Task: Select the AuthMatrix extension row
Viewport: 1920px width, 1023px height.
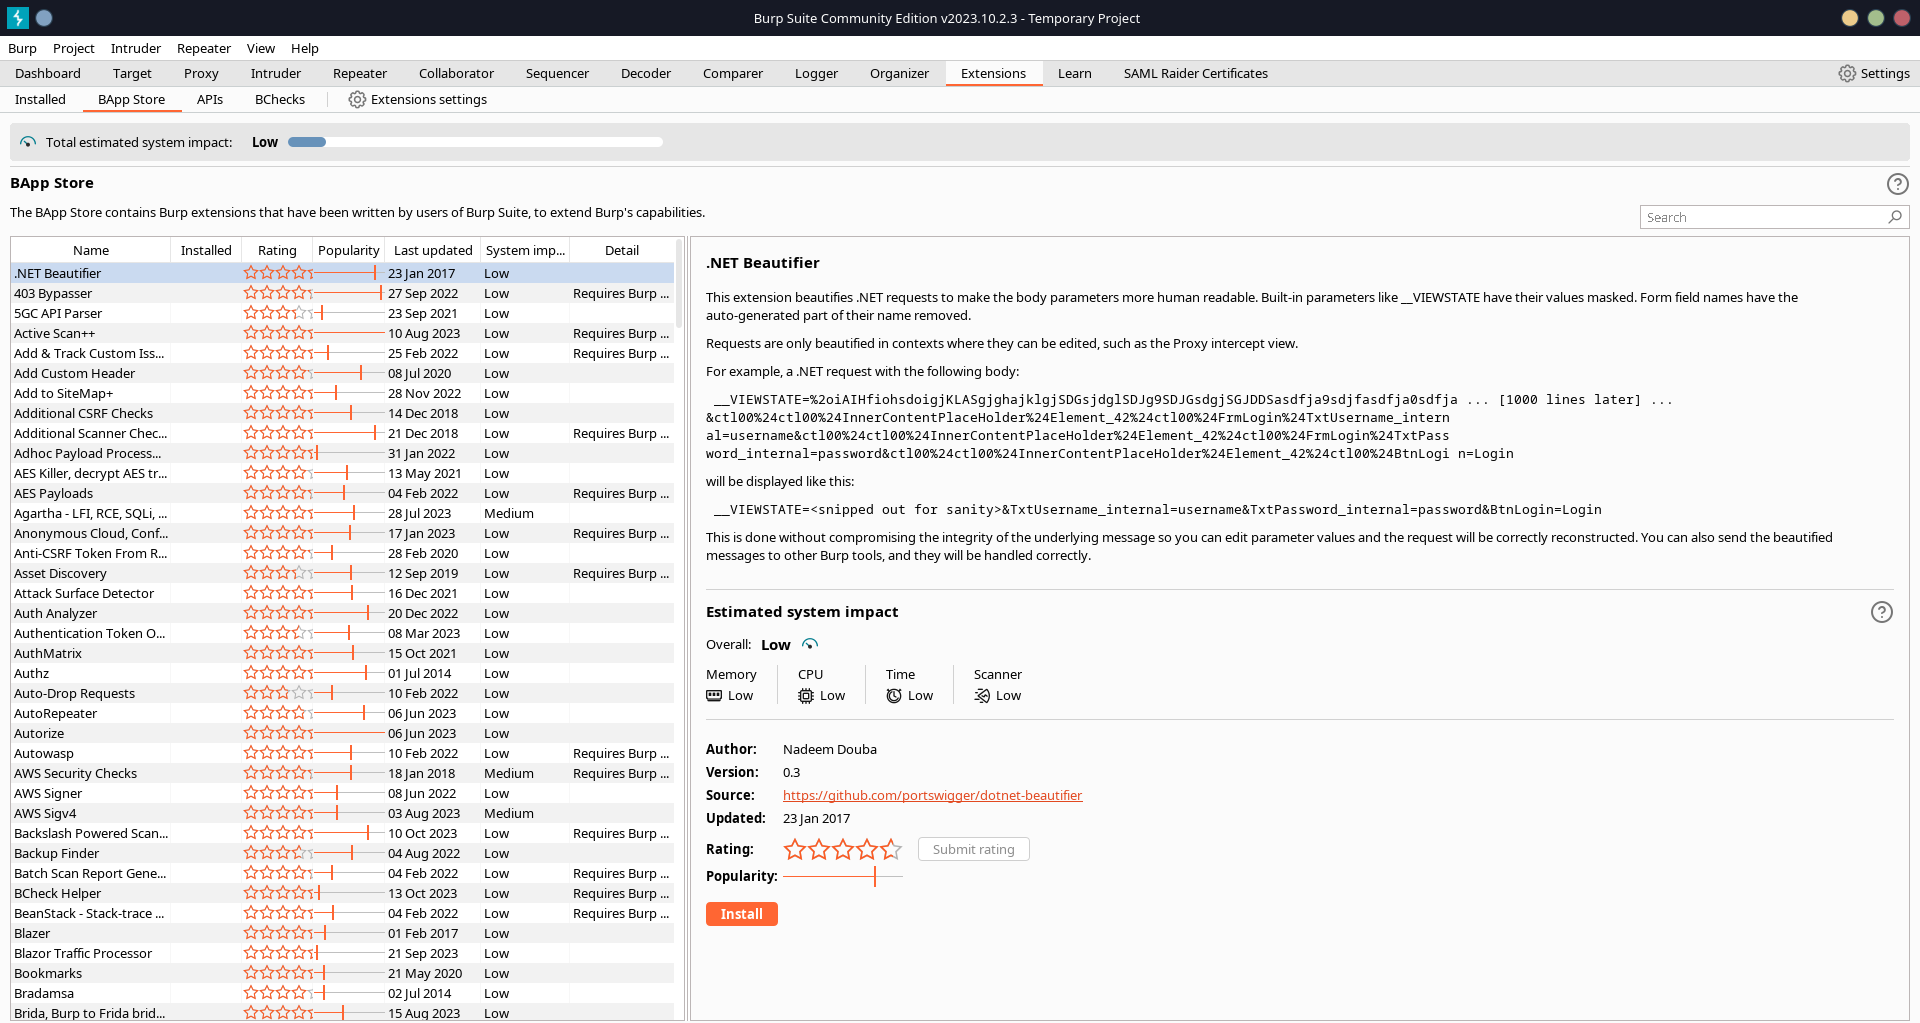Action: (x=342, y=653)
